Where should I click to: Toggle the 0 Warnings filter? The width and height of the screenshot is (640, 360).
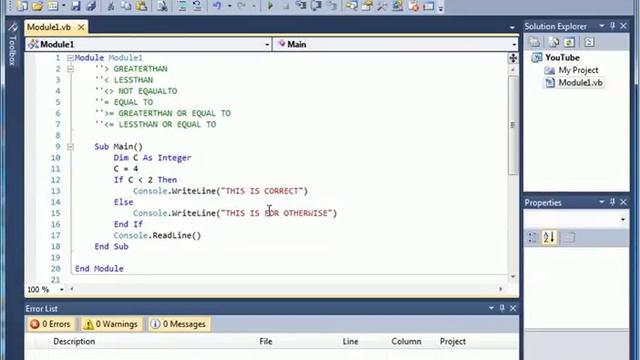(x=111, y=324)
